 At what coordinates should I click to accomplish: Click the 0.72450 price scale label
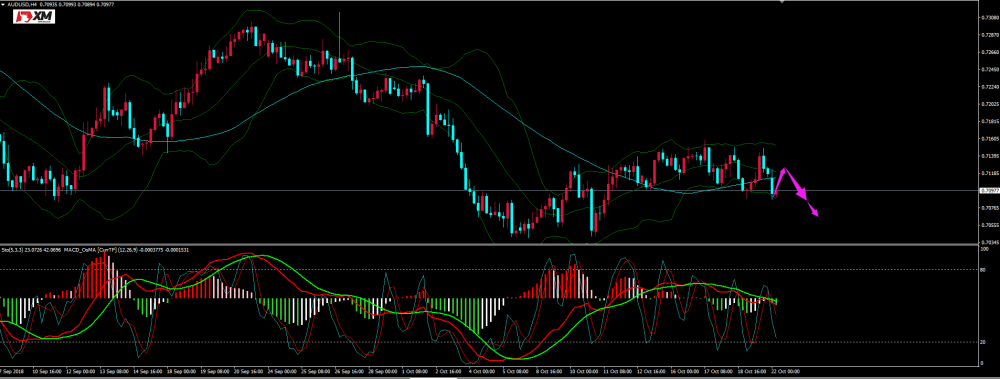tap(990, 69)
